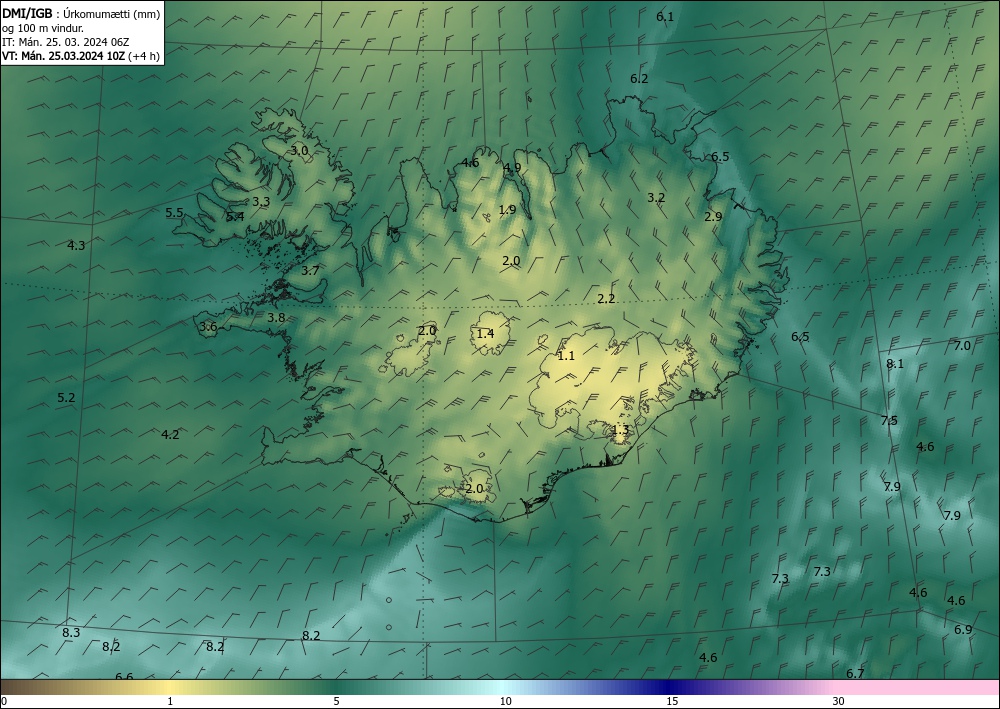
Task: Click the 3.6 value on the peninsula tip
Action: pos(208,327)
